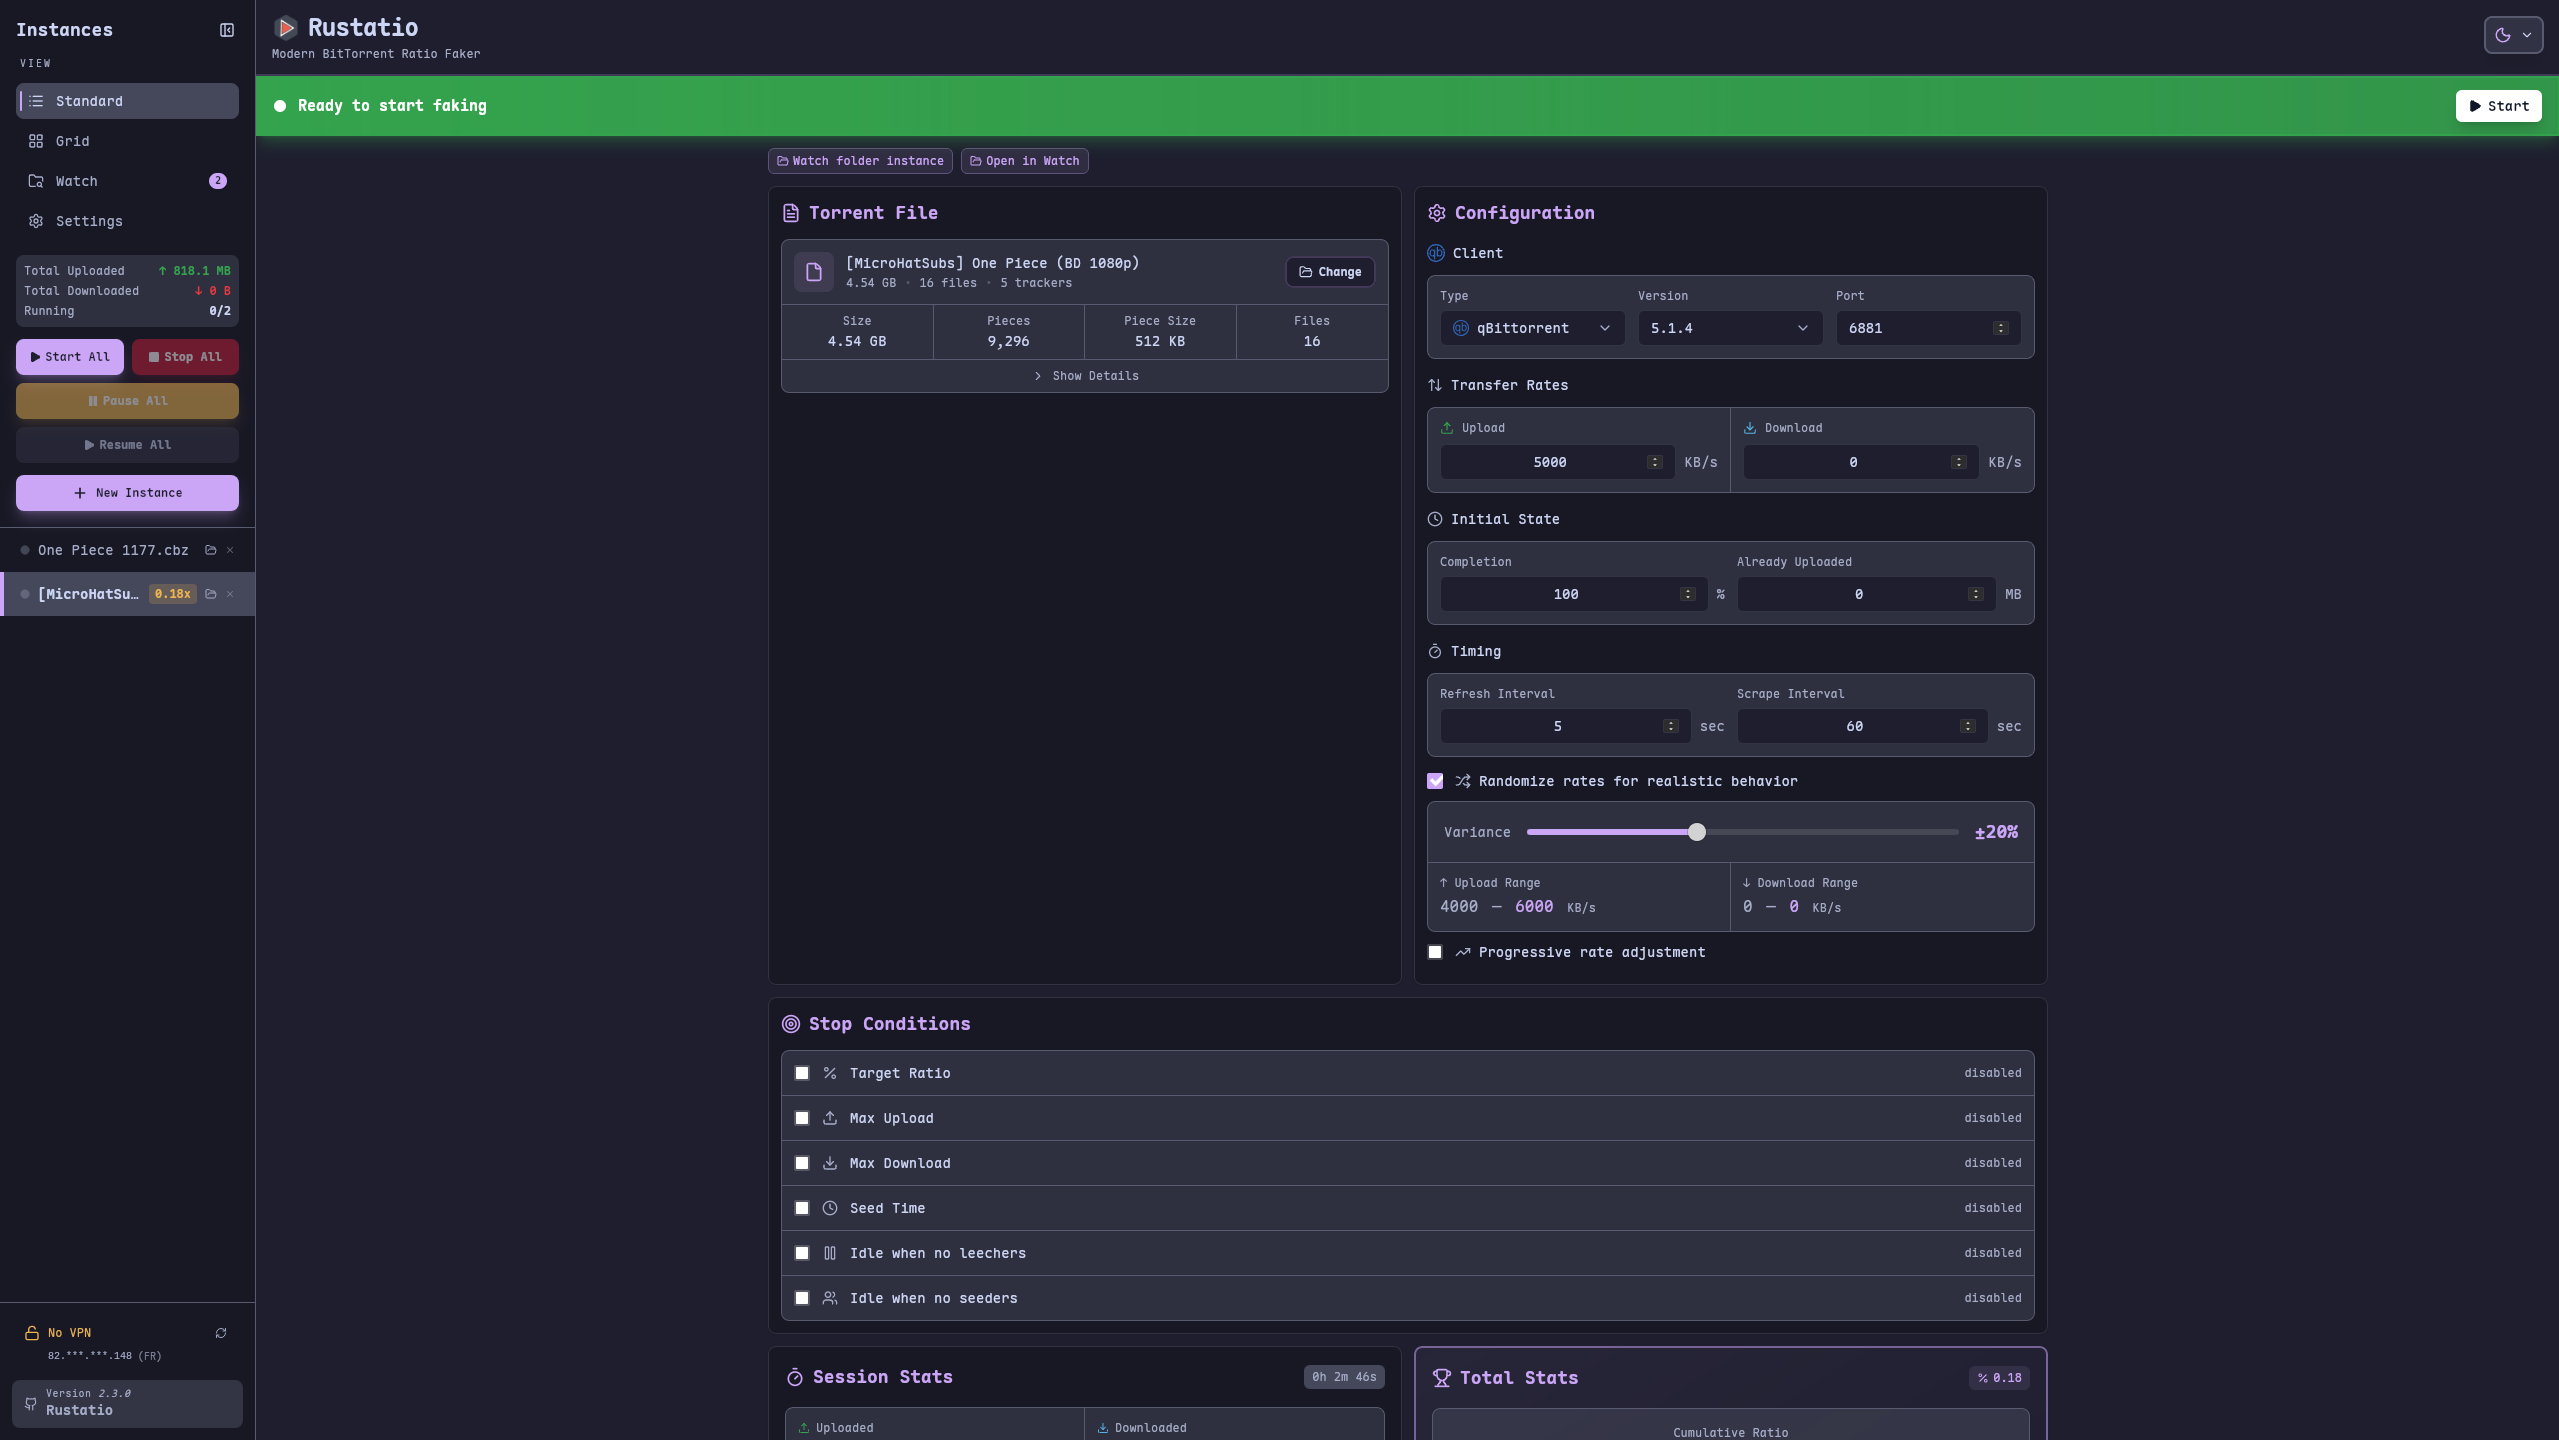Enable Progressive rate adjustment checkbox
The image size is (2559, 1440).
[1435, 952]
